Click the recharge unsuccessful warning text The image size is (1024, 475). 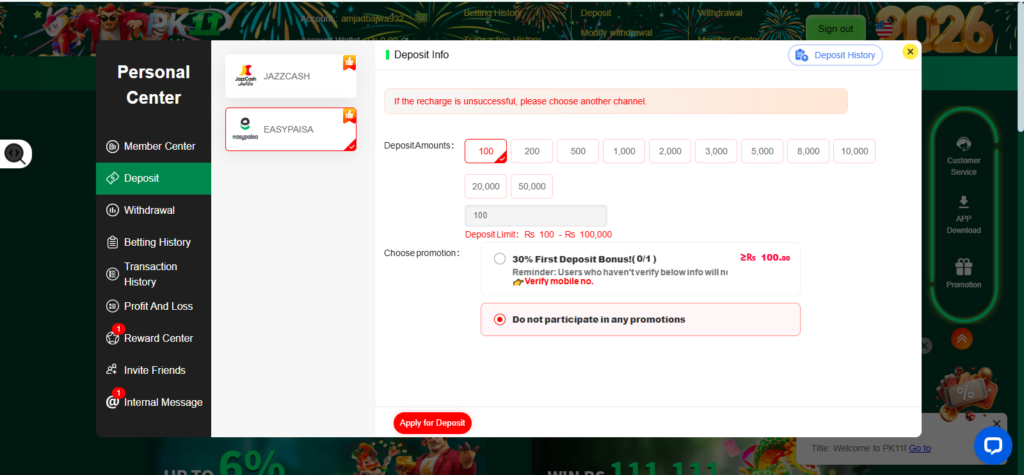(520, 101)
